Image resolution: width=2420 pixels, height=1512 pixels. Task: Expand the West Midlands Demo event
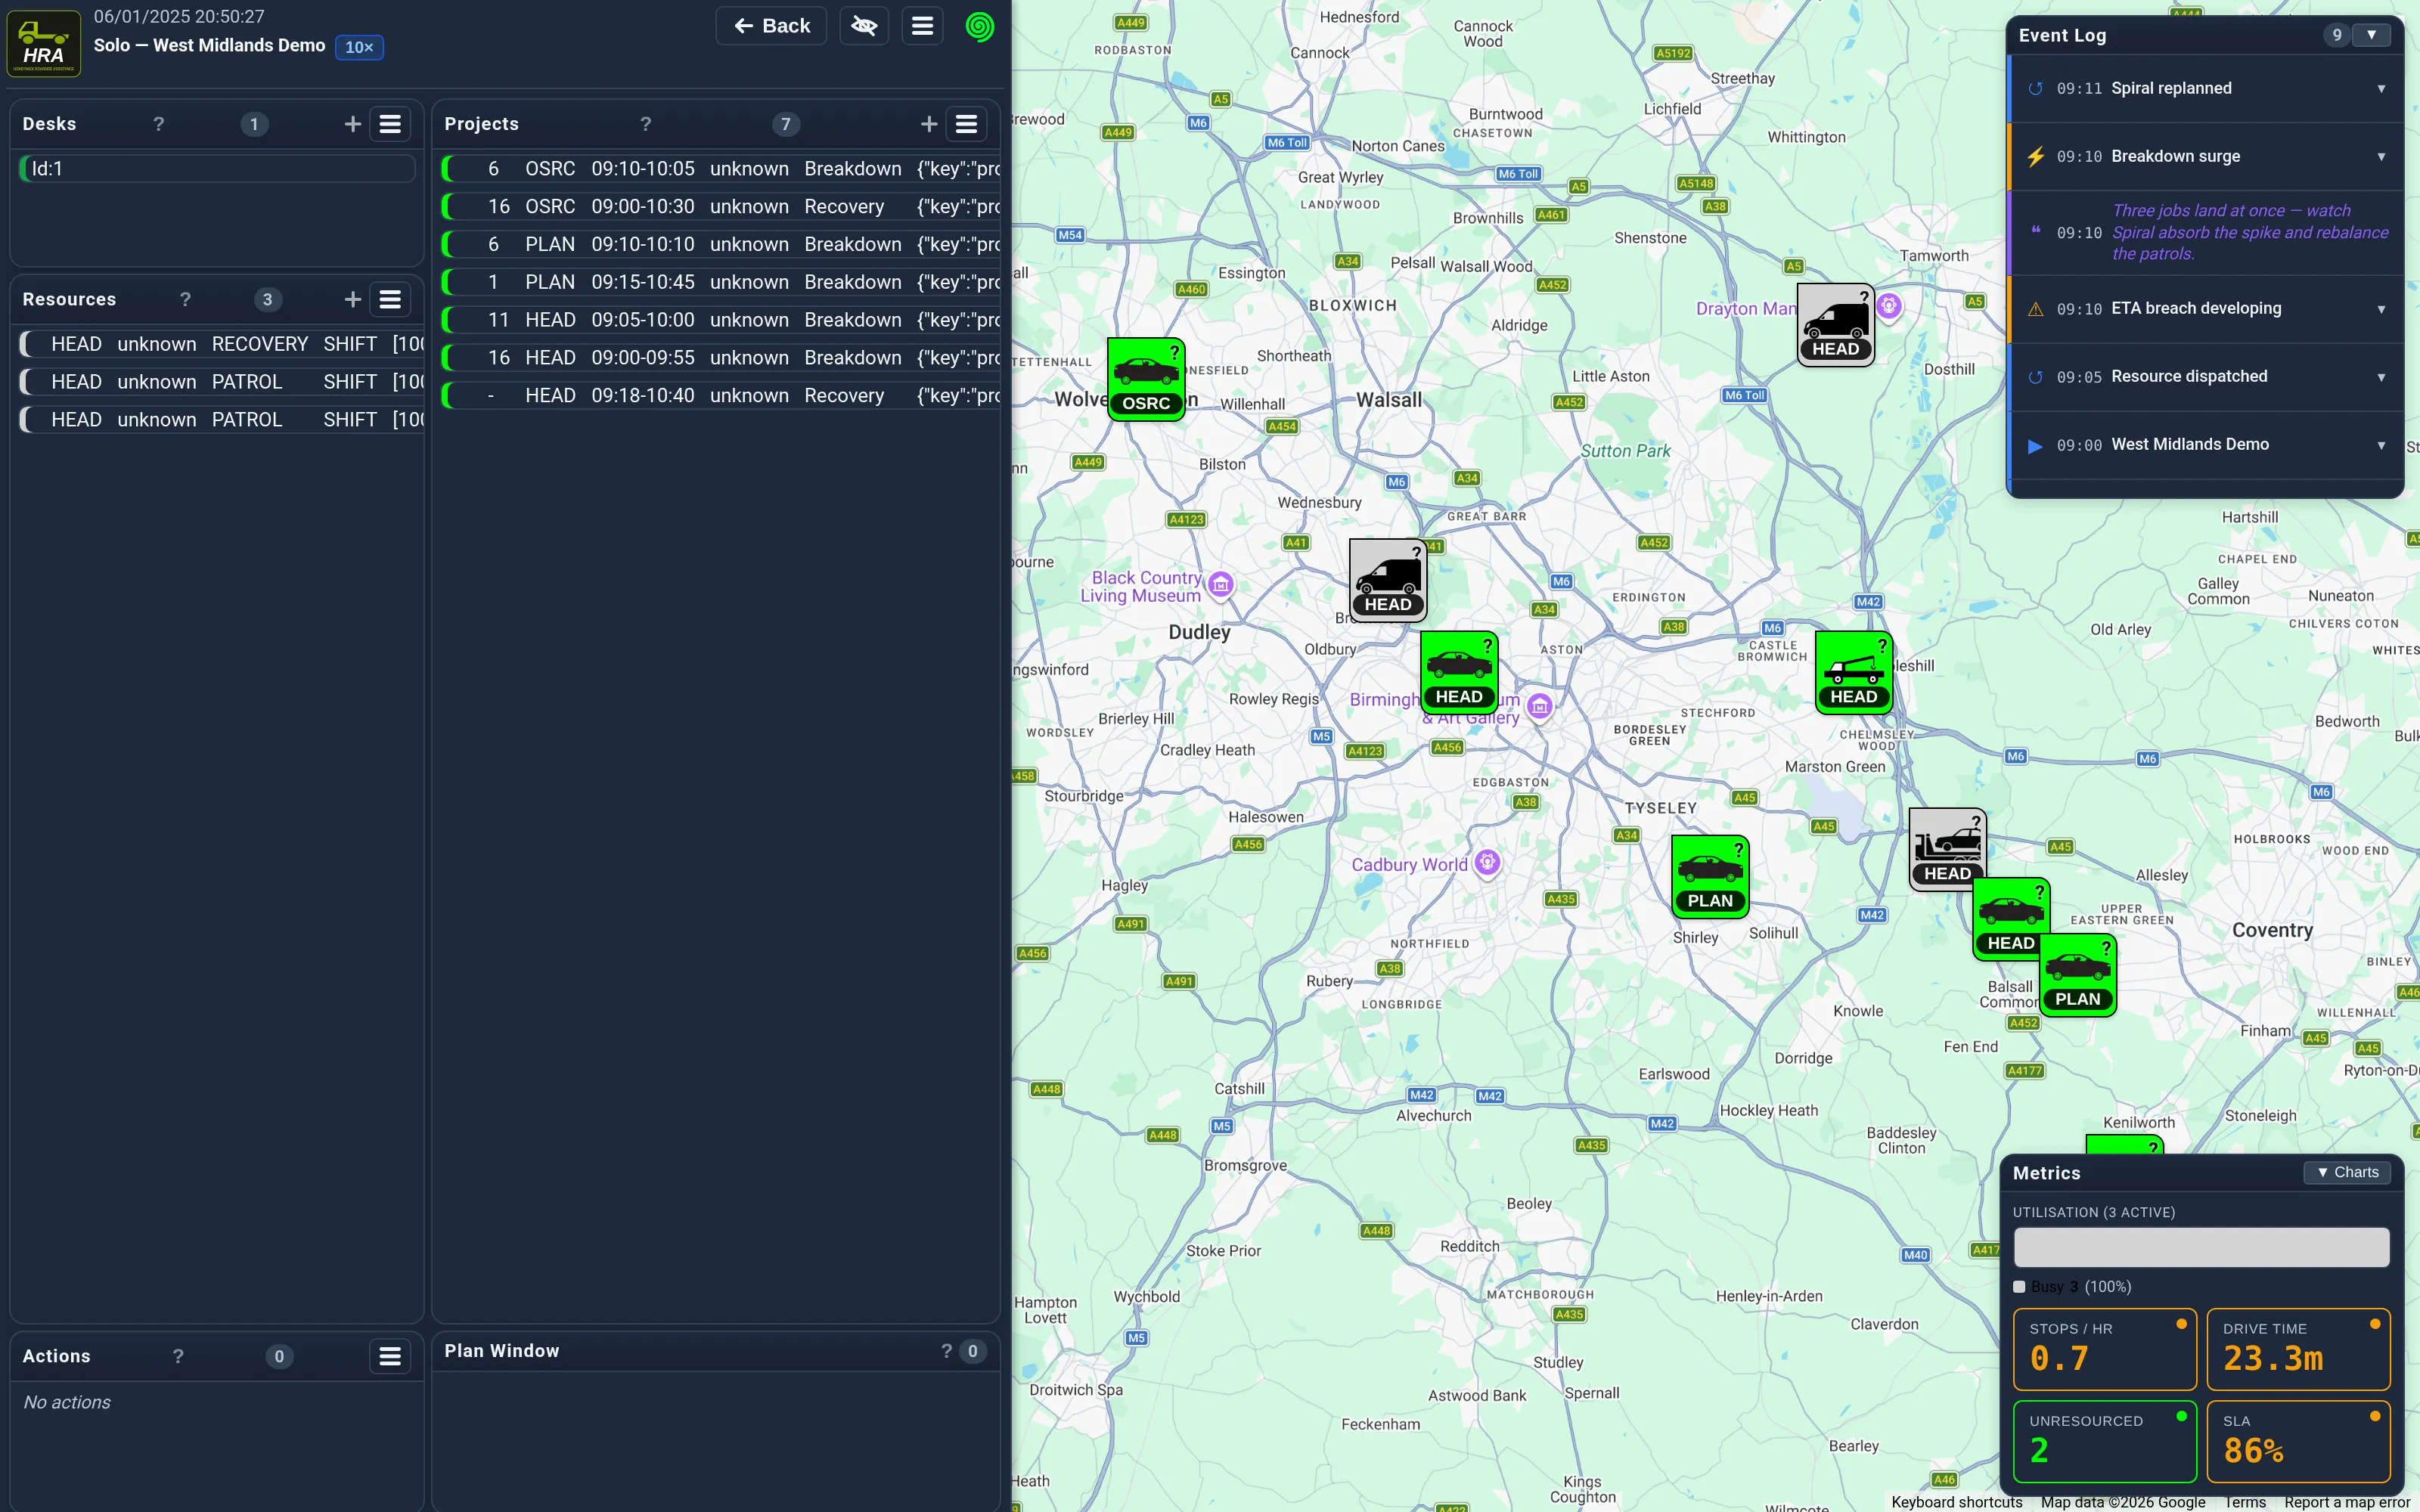[x=2380, y=445]
